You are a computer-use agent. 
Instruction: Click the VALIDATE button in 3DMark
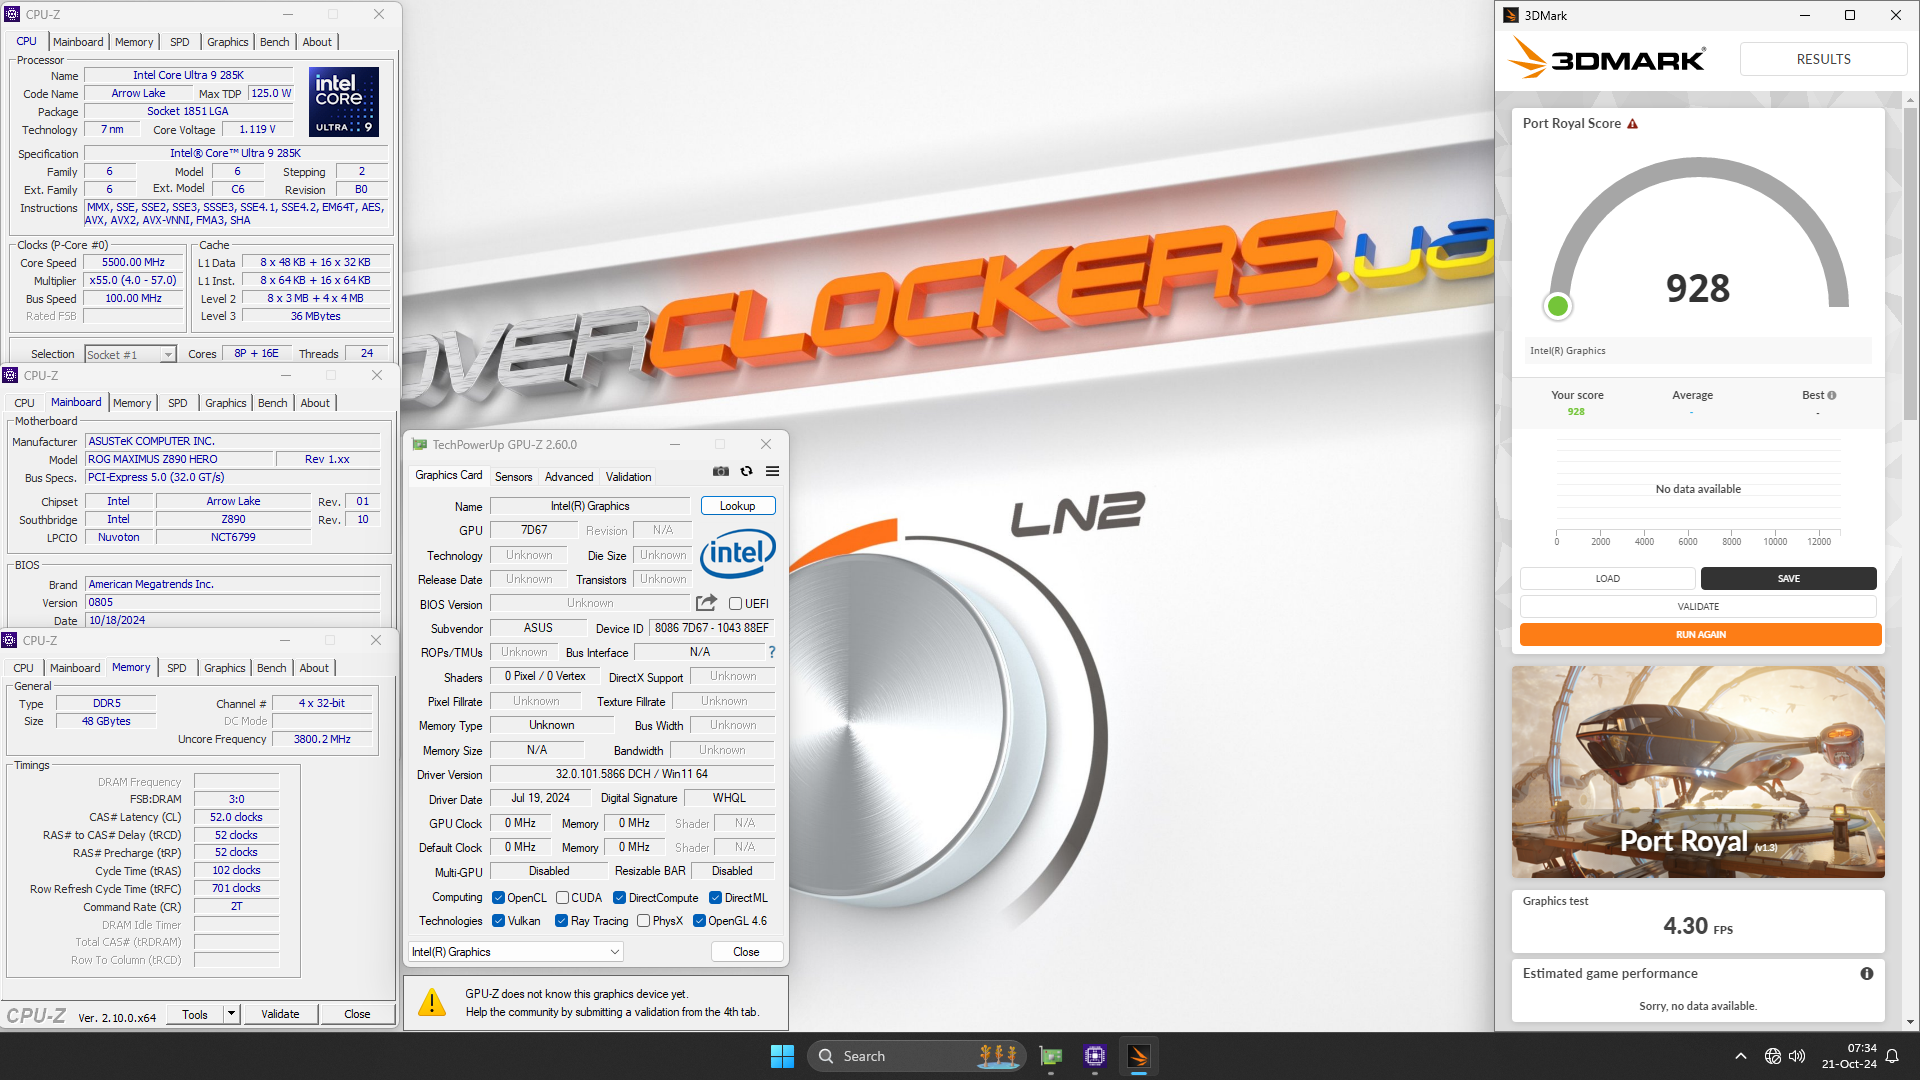click(1700, 607)
